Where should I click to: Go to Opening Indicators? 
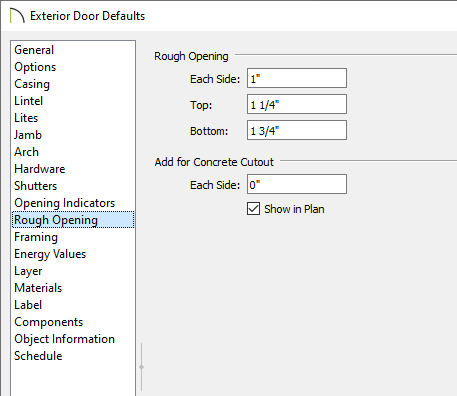(x=65, y=203)
